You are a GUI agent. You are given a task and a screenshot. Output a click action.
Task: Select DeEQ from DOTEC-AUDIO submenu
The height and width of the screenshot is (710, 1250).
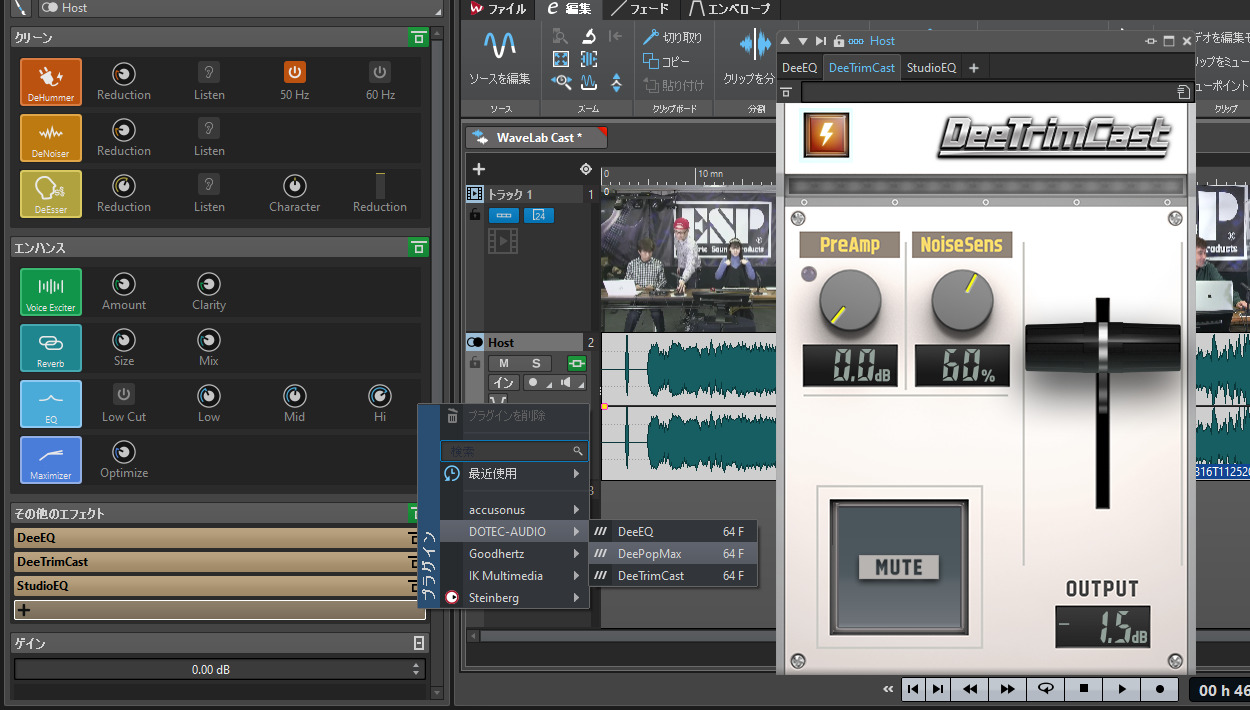click(x=673, y=532)
